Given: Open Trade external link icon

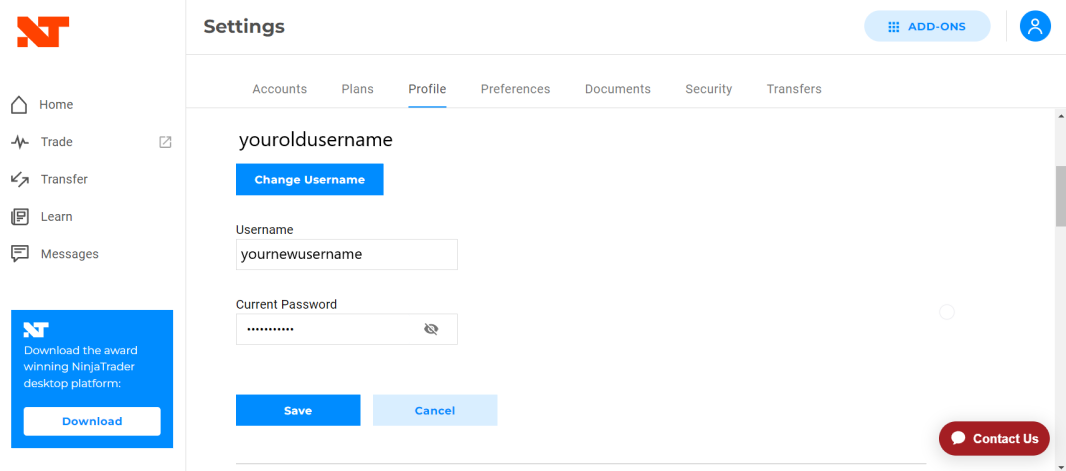Looking at the screenshot, I should (166, 142).
